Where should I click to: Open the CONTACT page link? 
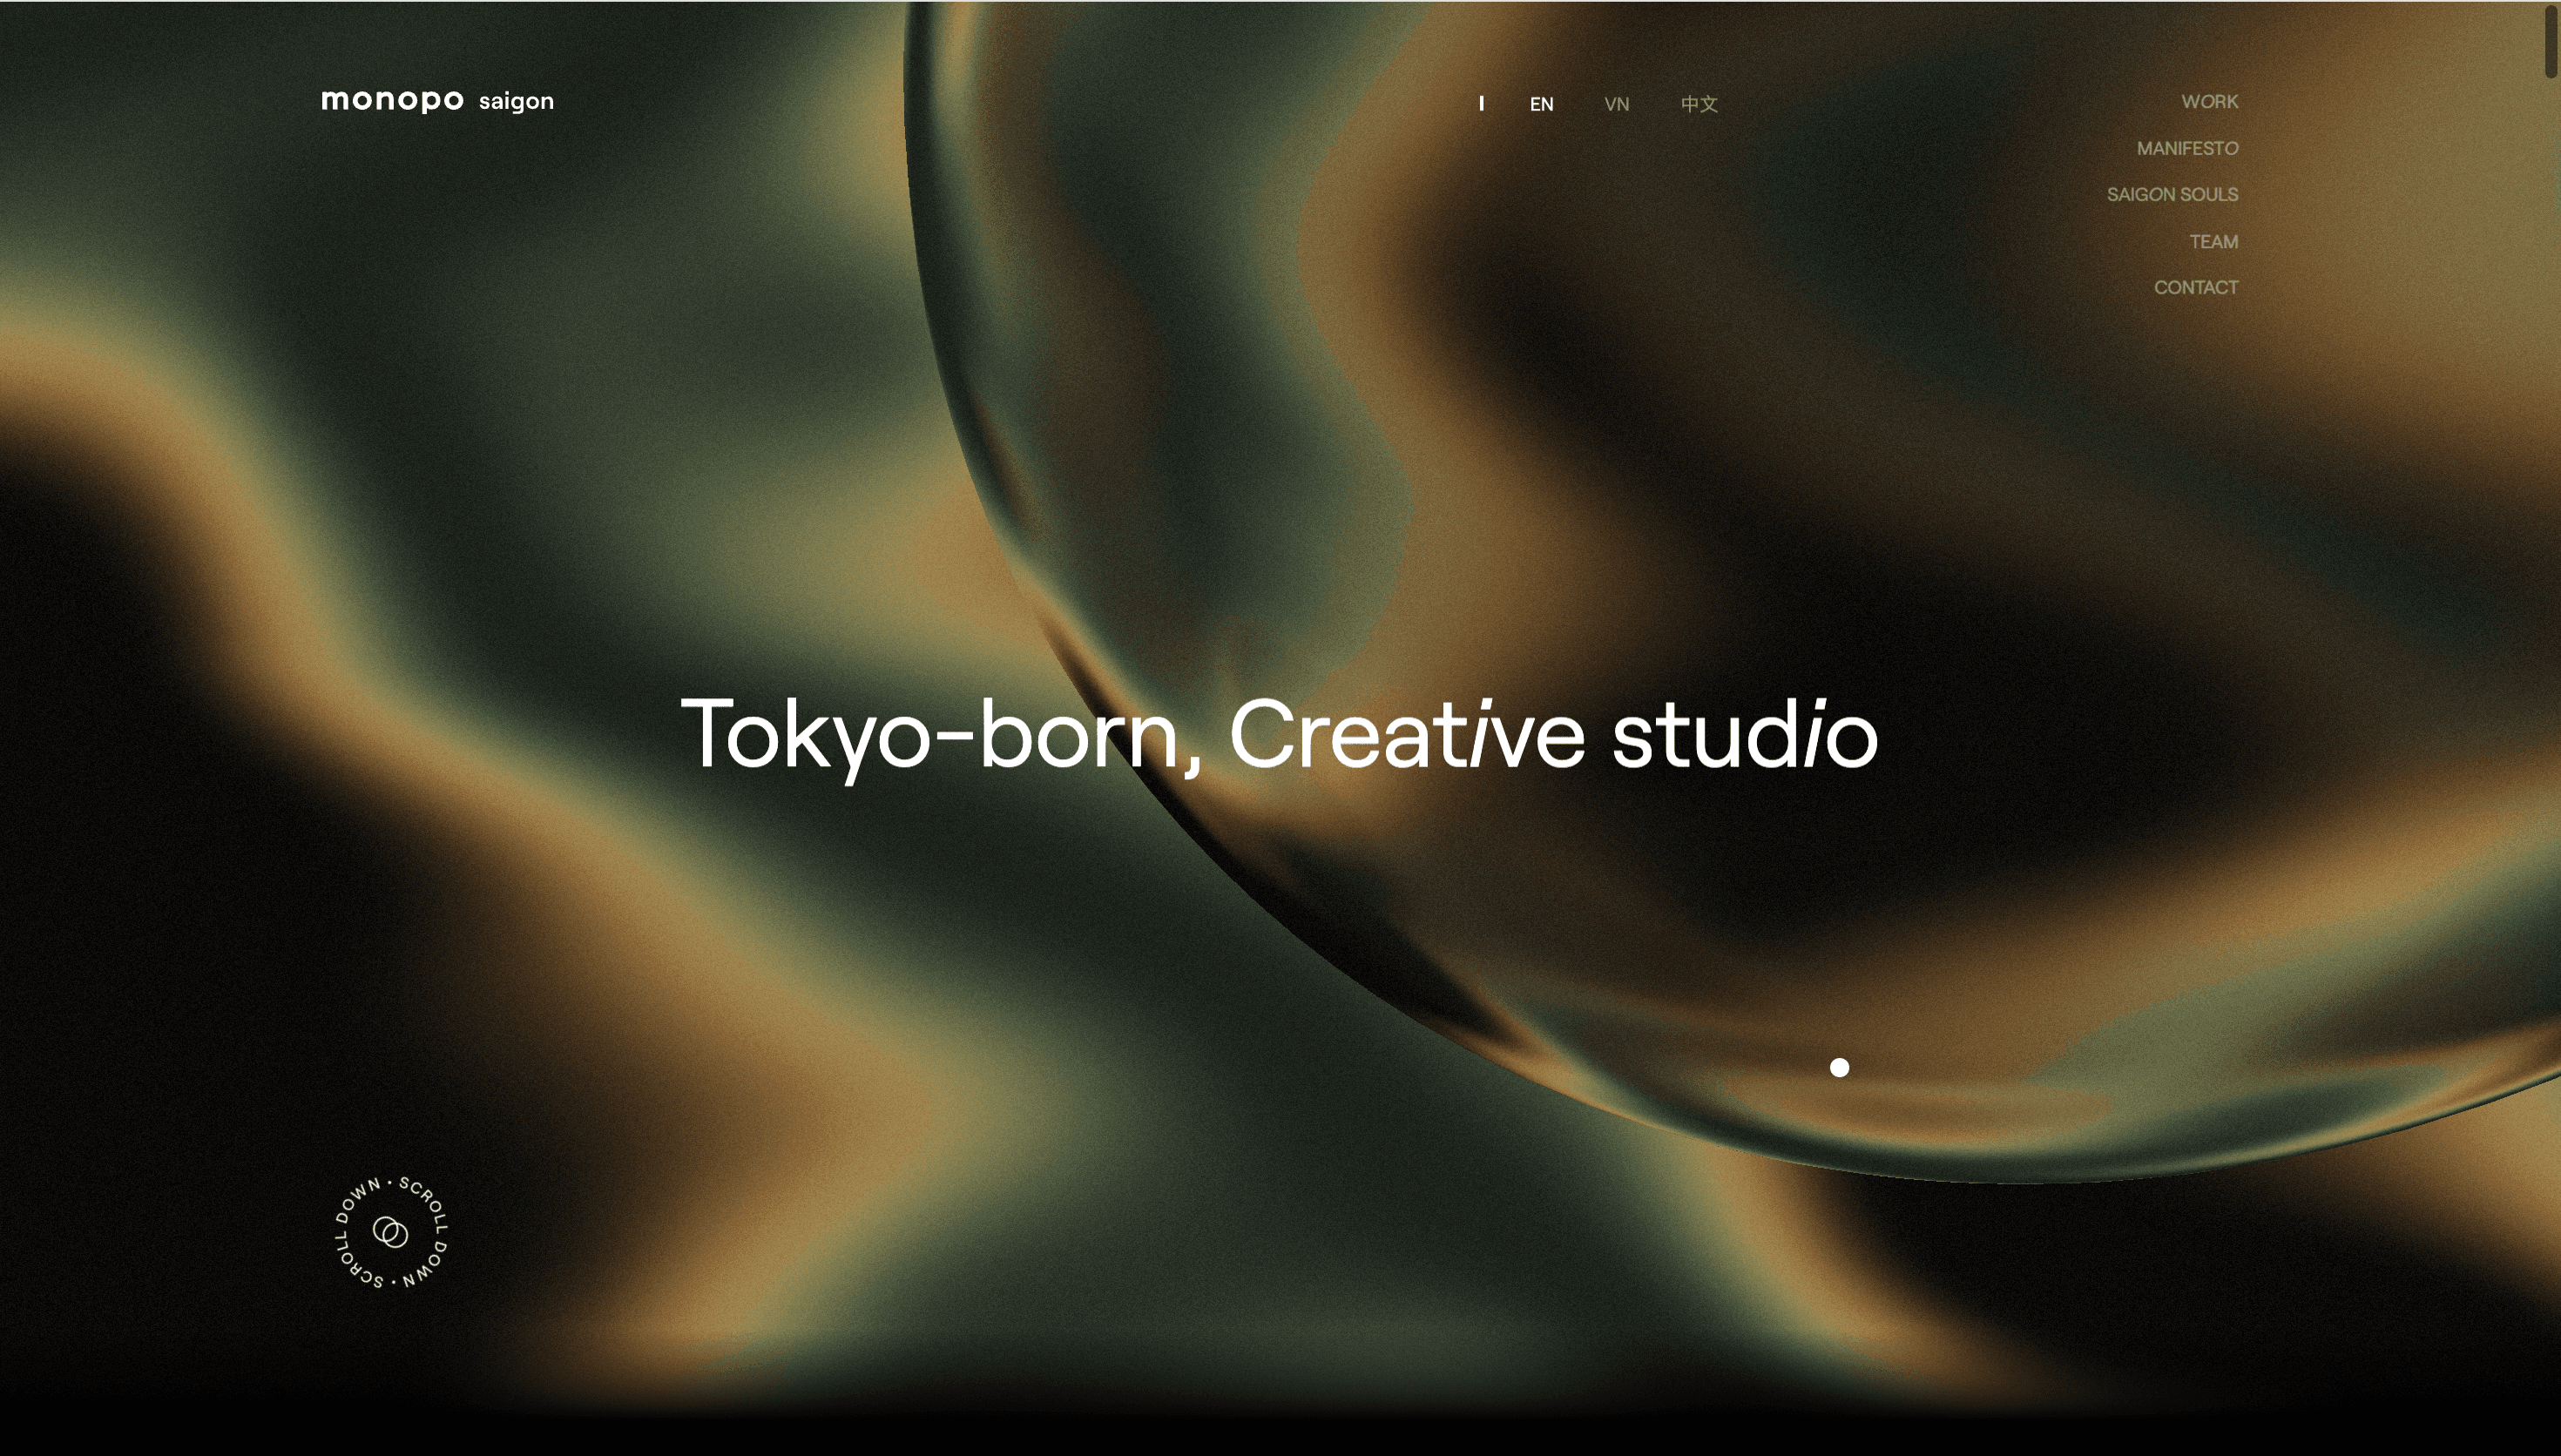click(x=2196, y=287)
